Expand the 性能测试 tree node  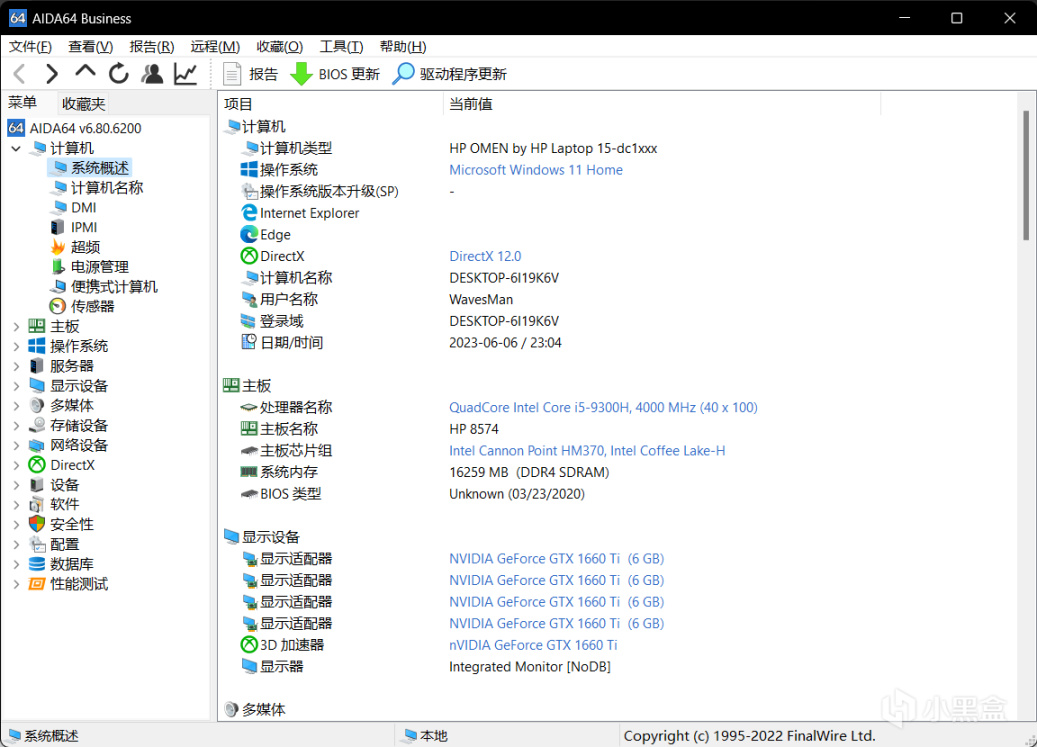click(16, 584)
